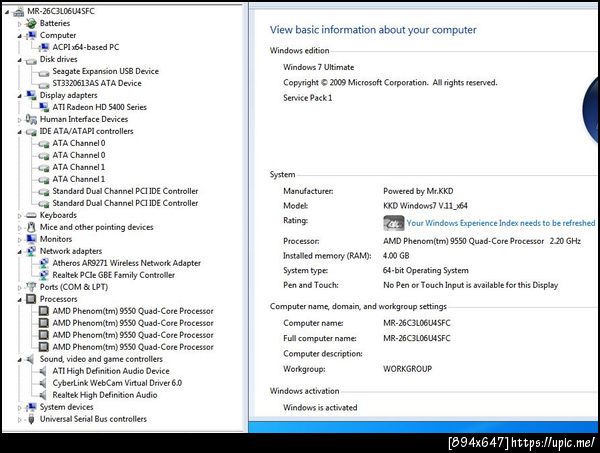Open the Windows Experience Index refresh link

click(x=501, y=223)
